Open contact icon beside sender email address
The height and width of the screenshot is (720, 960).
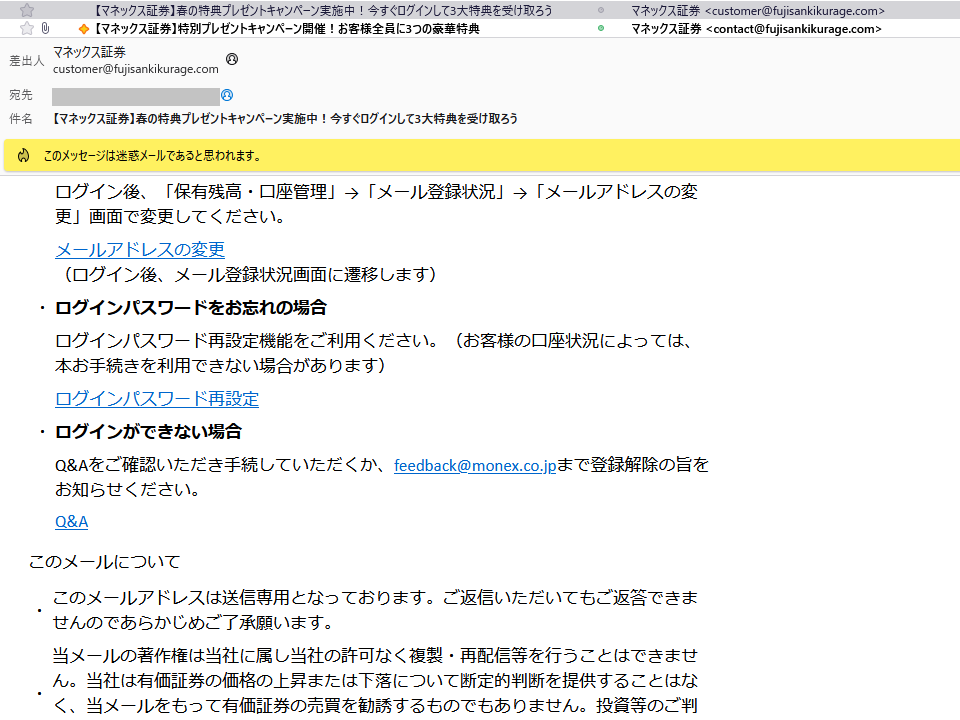(x=230, y=60)
